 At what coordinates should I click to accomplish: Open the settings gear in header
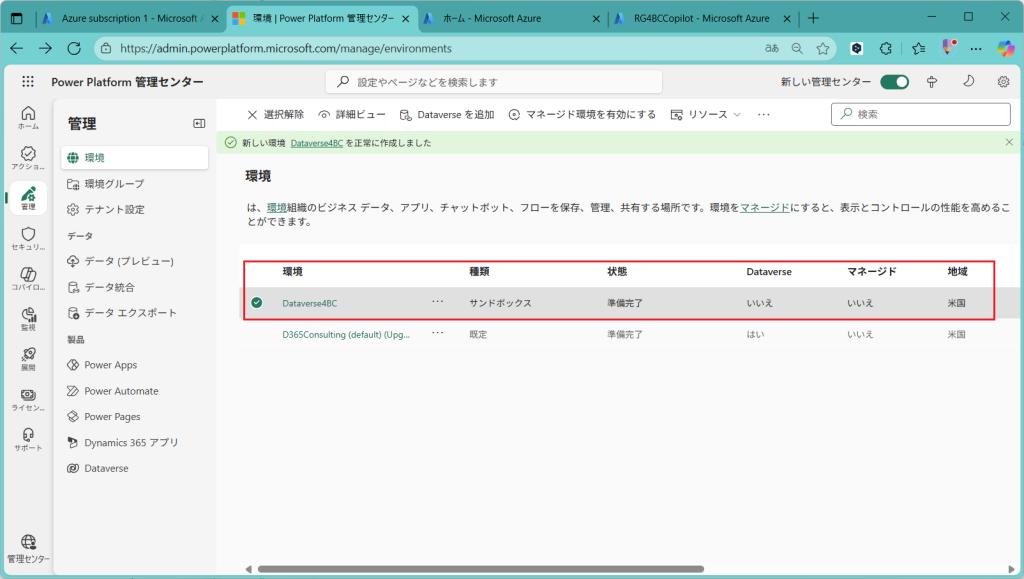coord(1003,82)
